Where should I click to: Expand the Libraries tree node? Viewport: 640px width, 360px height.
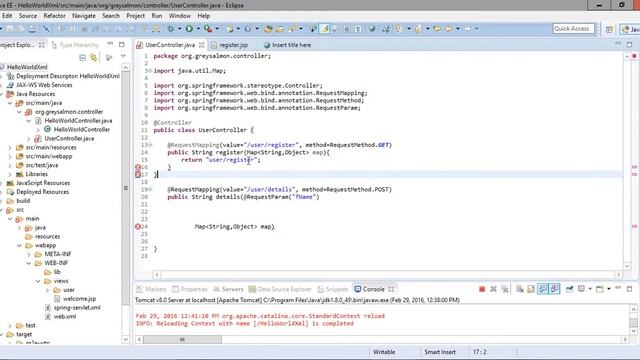10,174
